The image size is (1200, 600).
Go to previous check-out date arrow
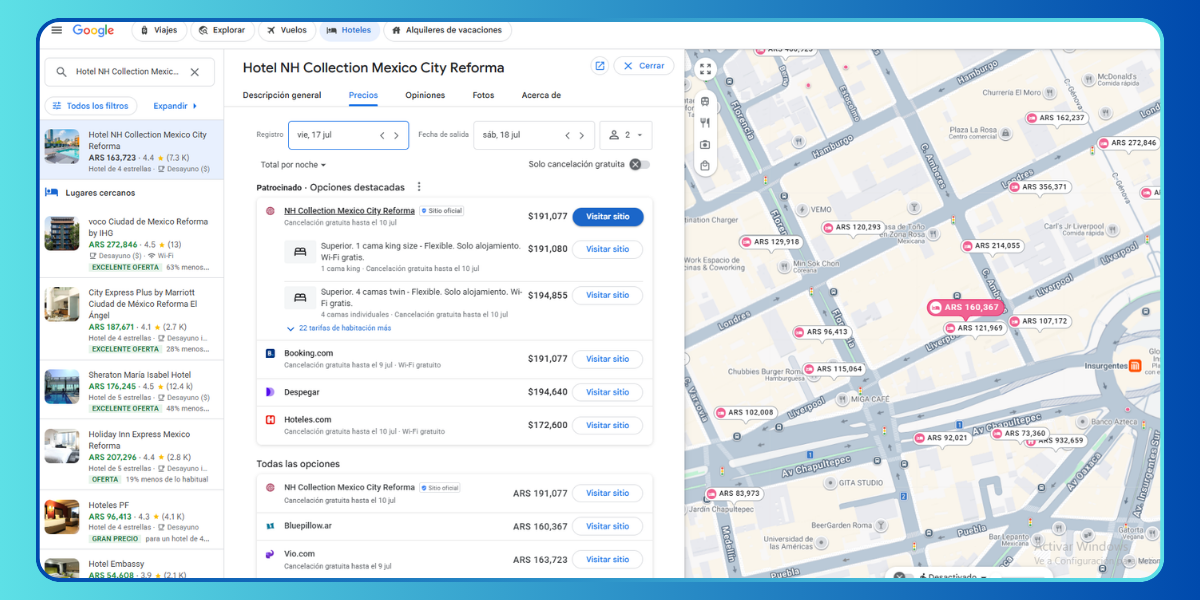(x=567, y=135)
